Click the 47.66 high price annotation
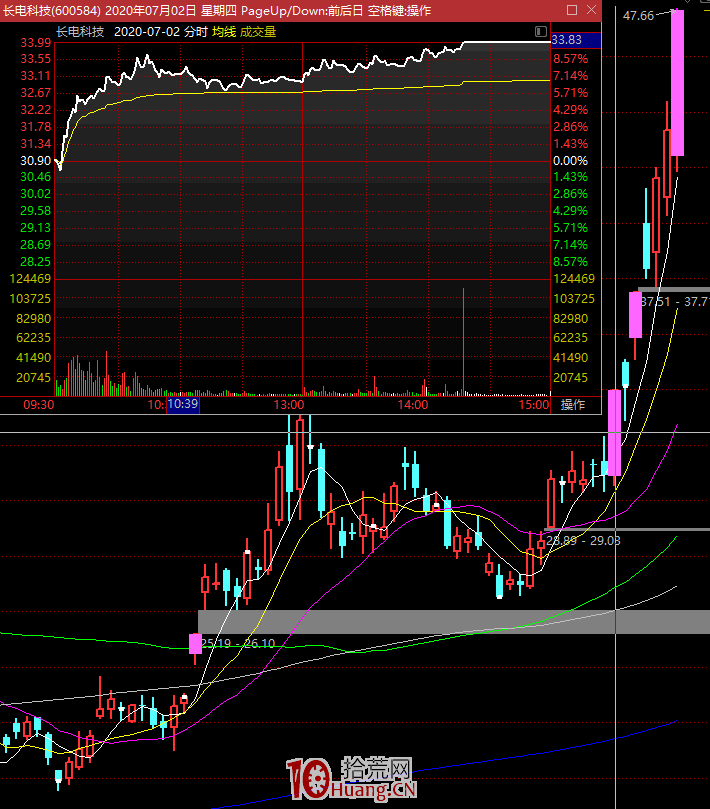 [x=638, y=16]
